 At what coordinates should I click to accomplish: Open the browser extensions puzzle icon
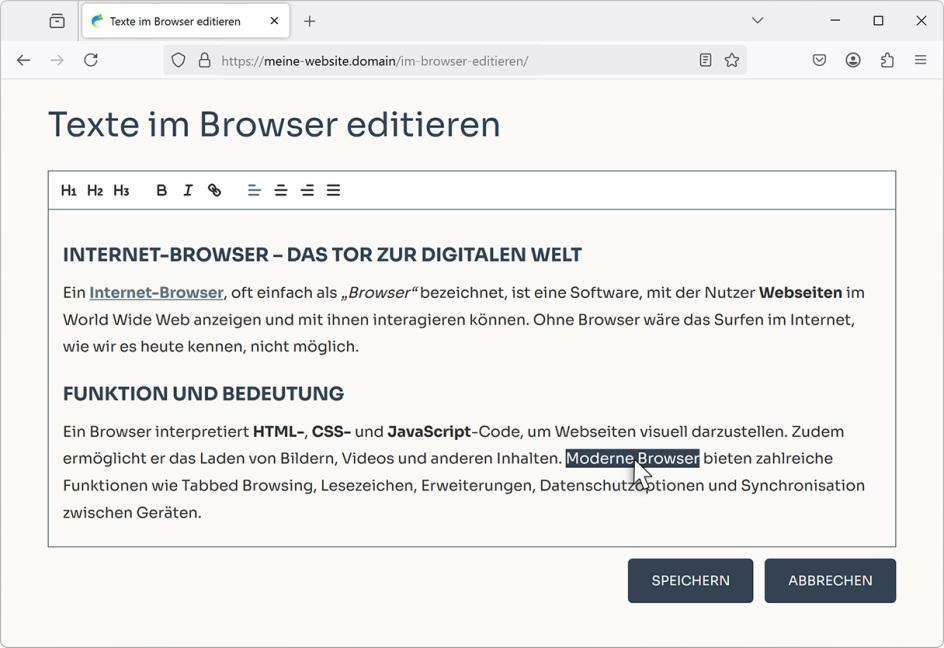click(886, 60)
